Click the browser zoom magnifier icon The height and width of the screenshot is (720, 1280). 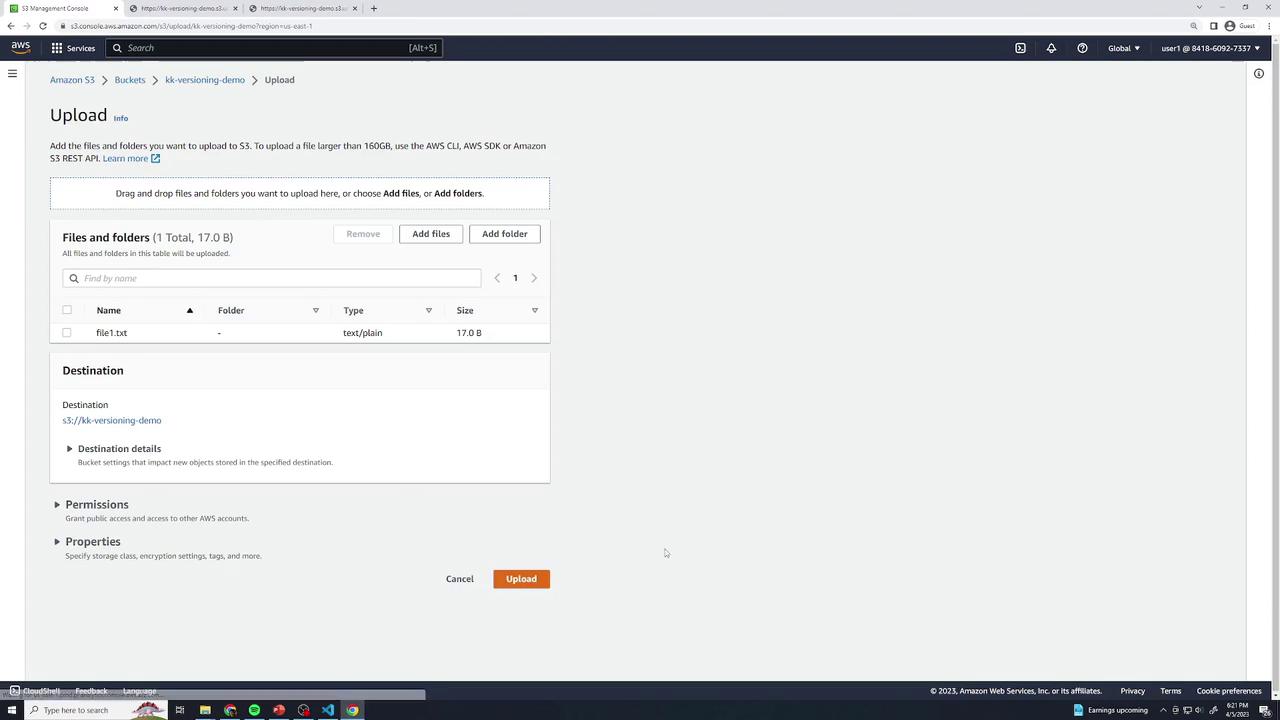1193,26
